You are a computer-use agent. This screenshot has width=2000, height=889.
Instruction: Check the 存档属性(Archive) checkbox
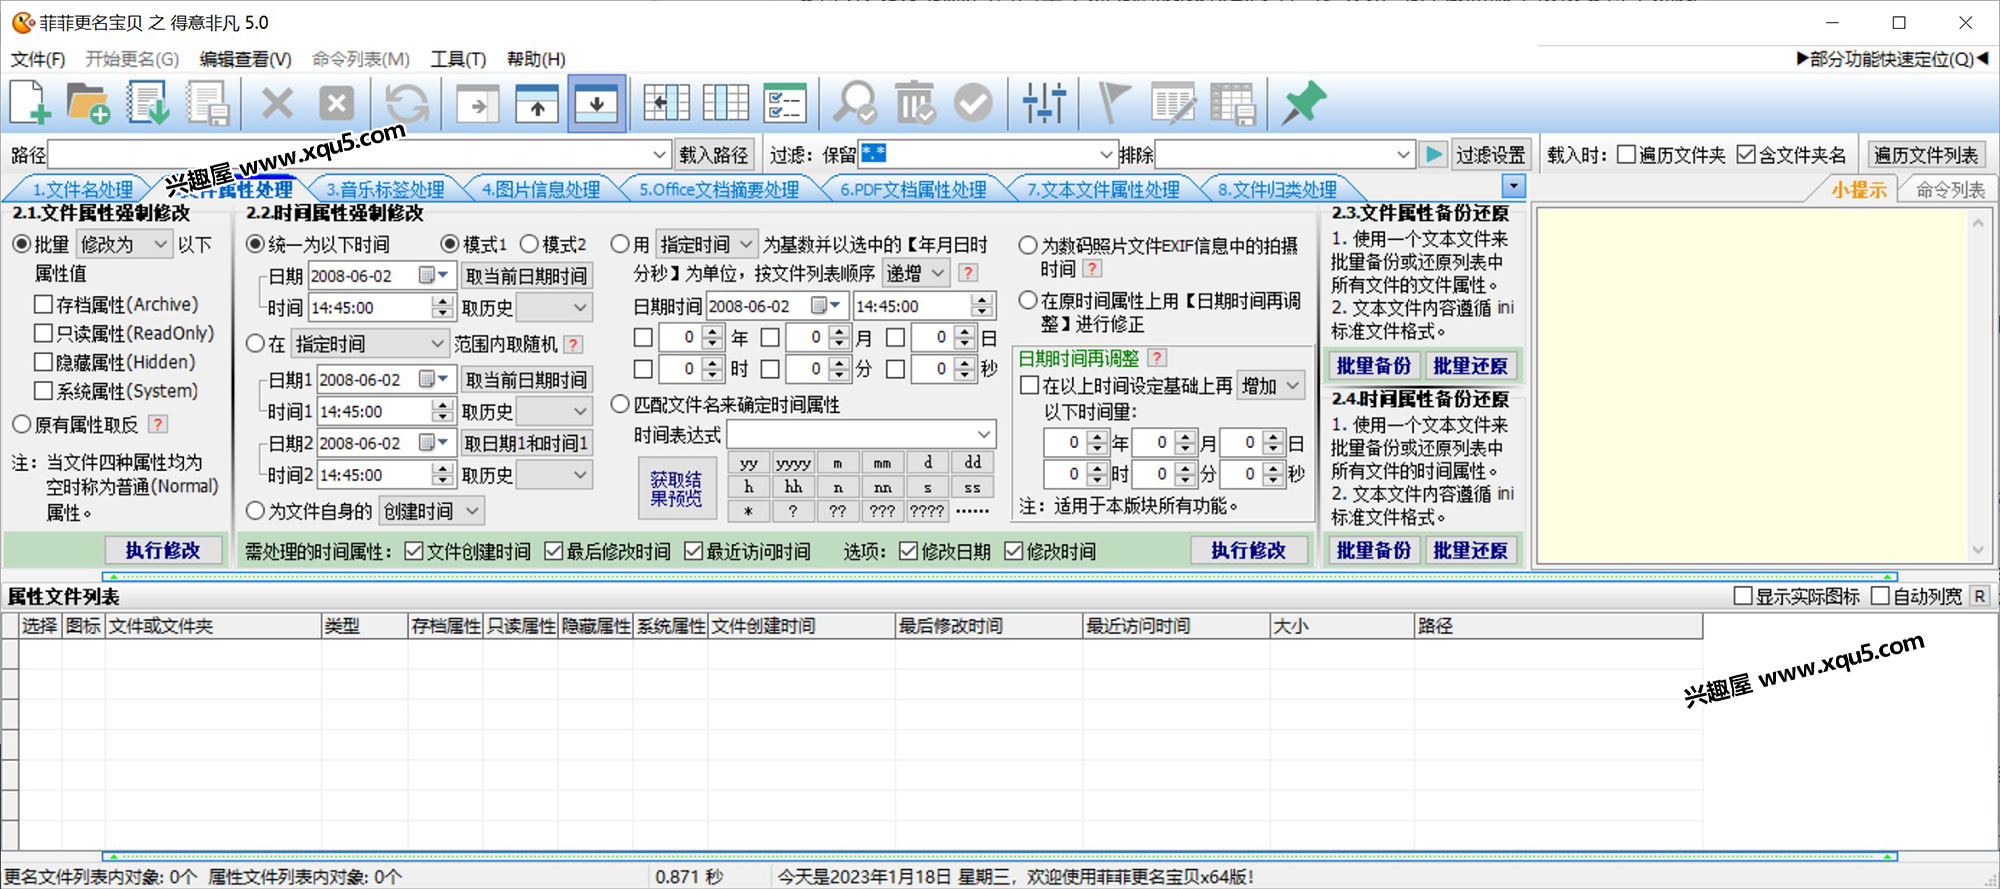[x=43, y=304]
